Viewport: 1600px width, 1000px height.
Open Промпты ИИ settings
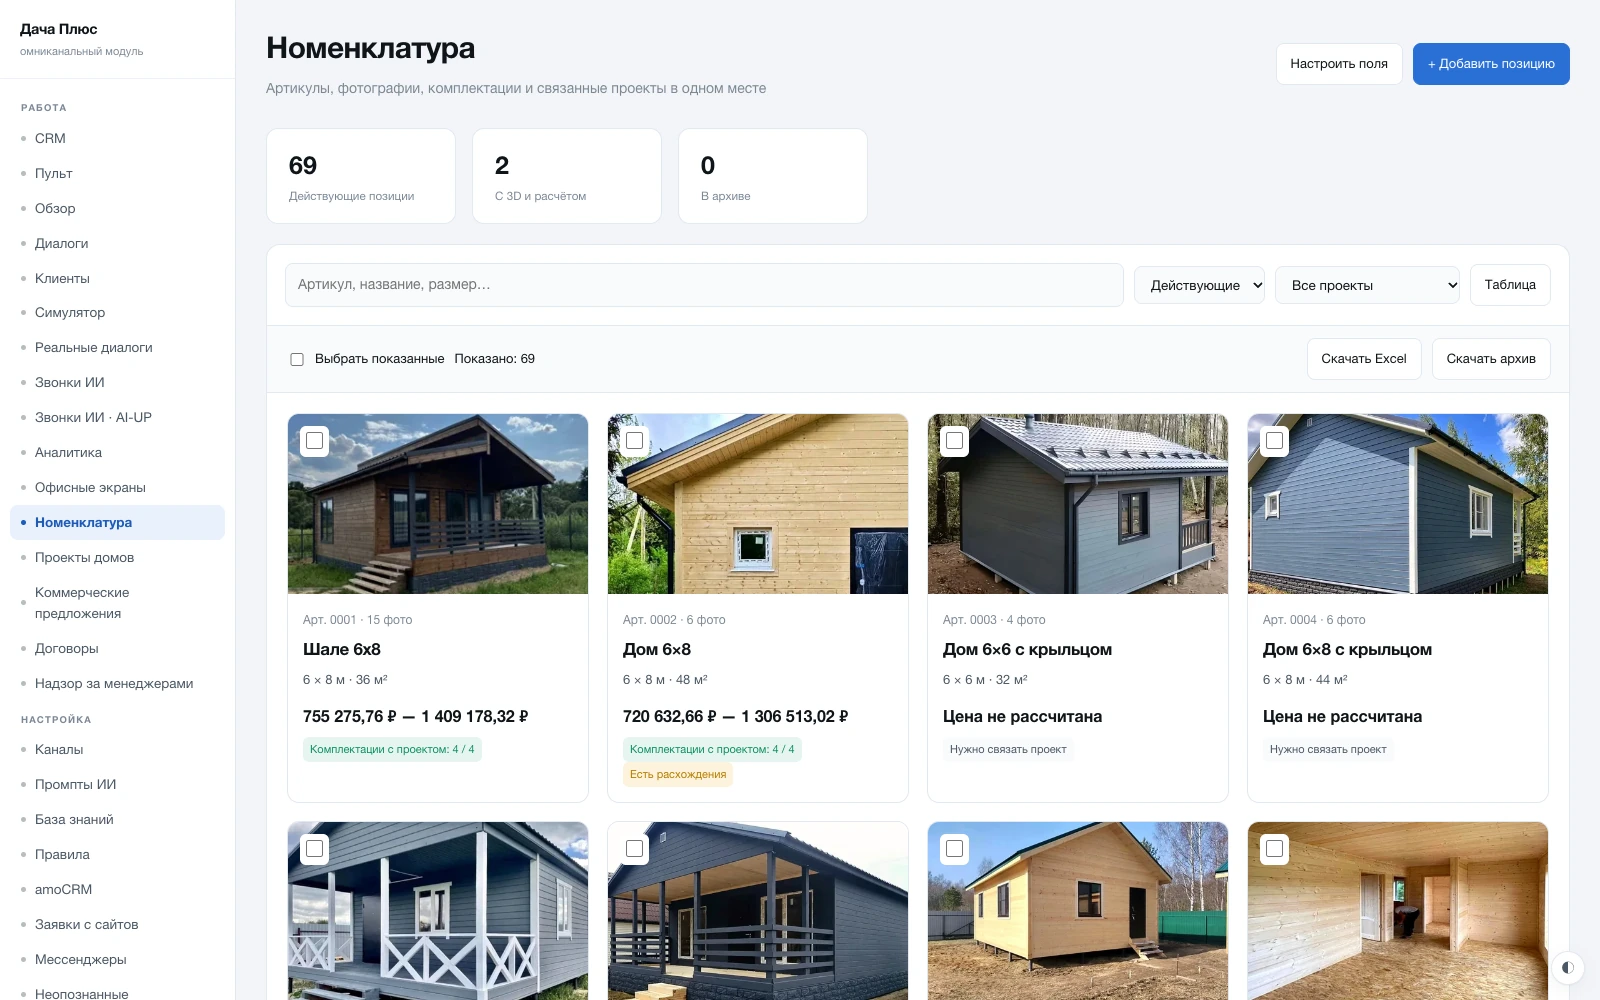(x=117, y=785)
